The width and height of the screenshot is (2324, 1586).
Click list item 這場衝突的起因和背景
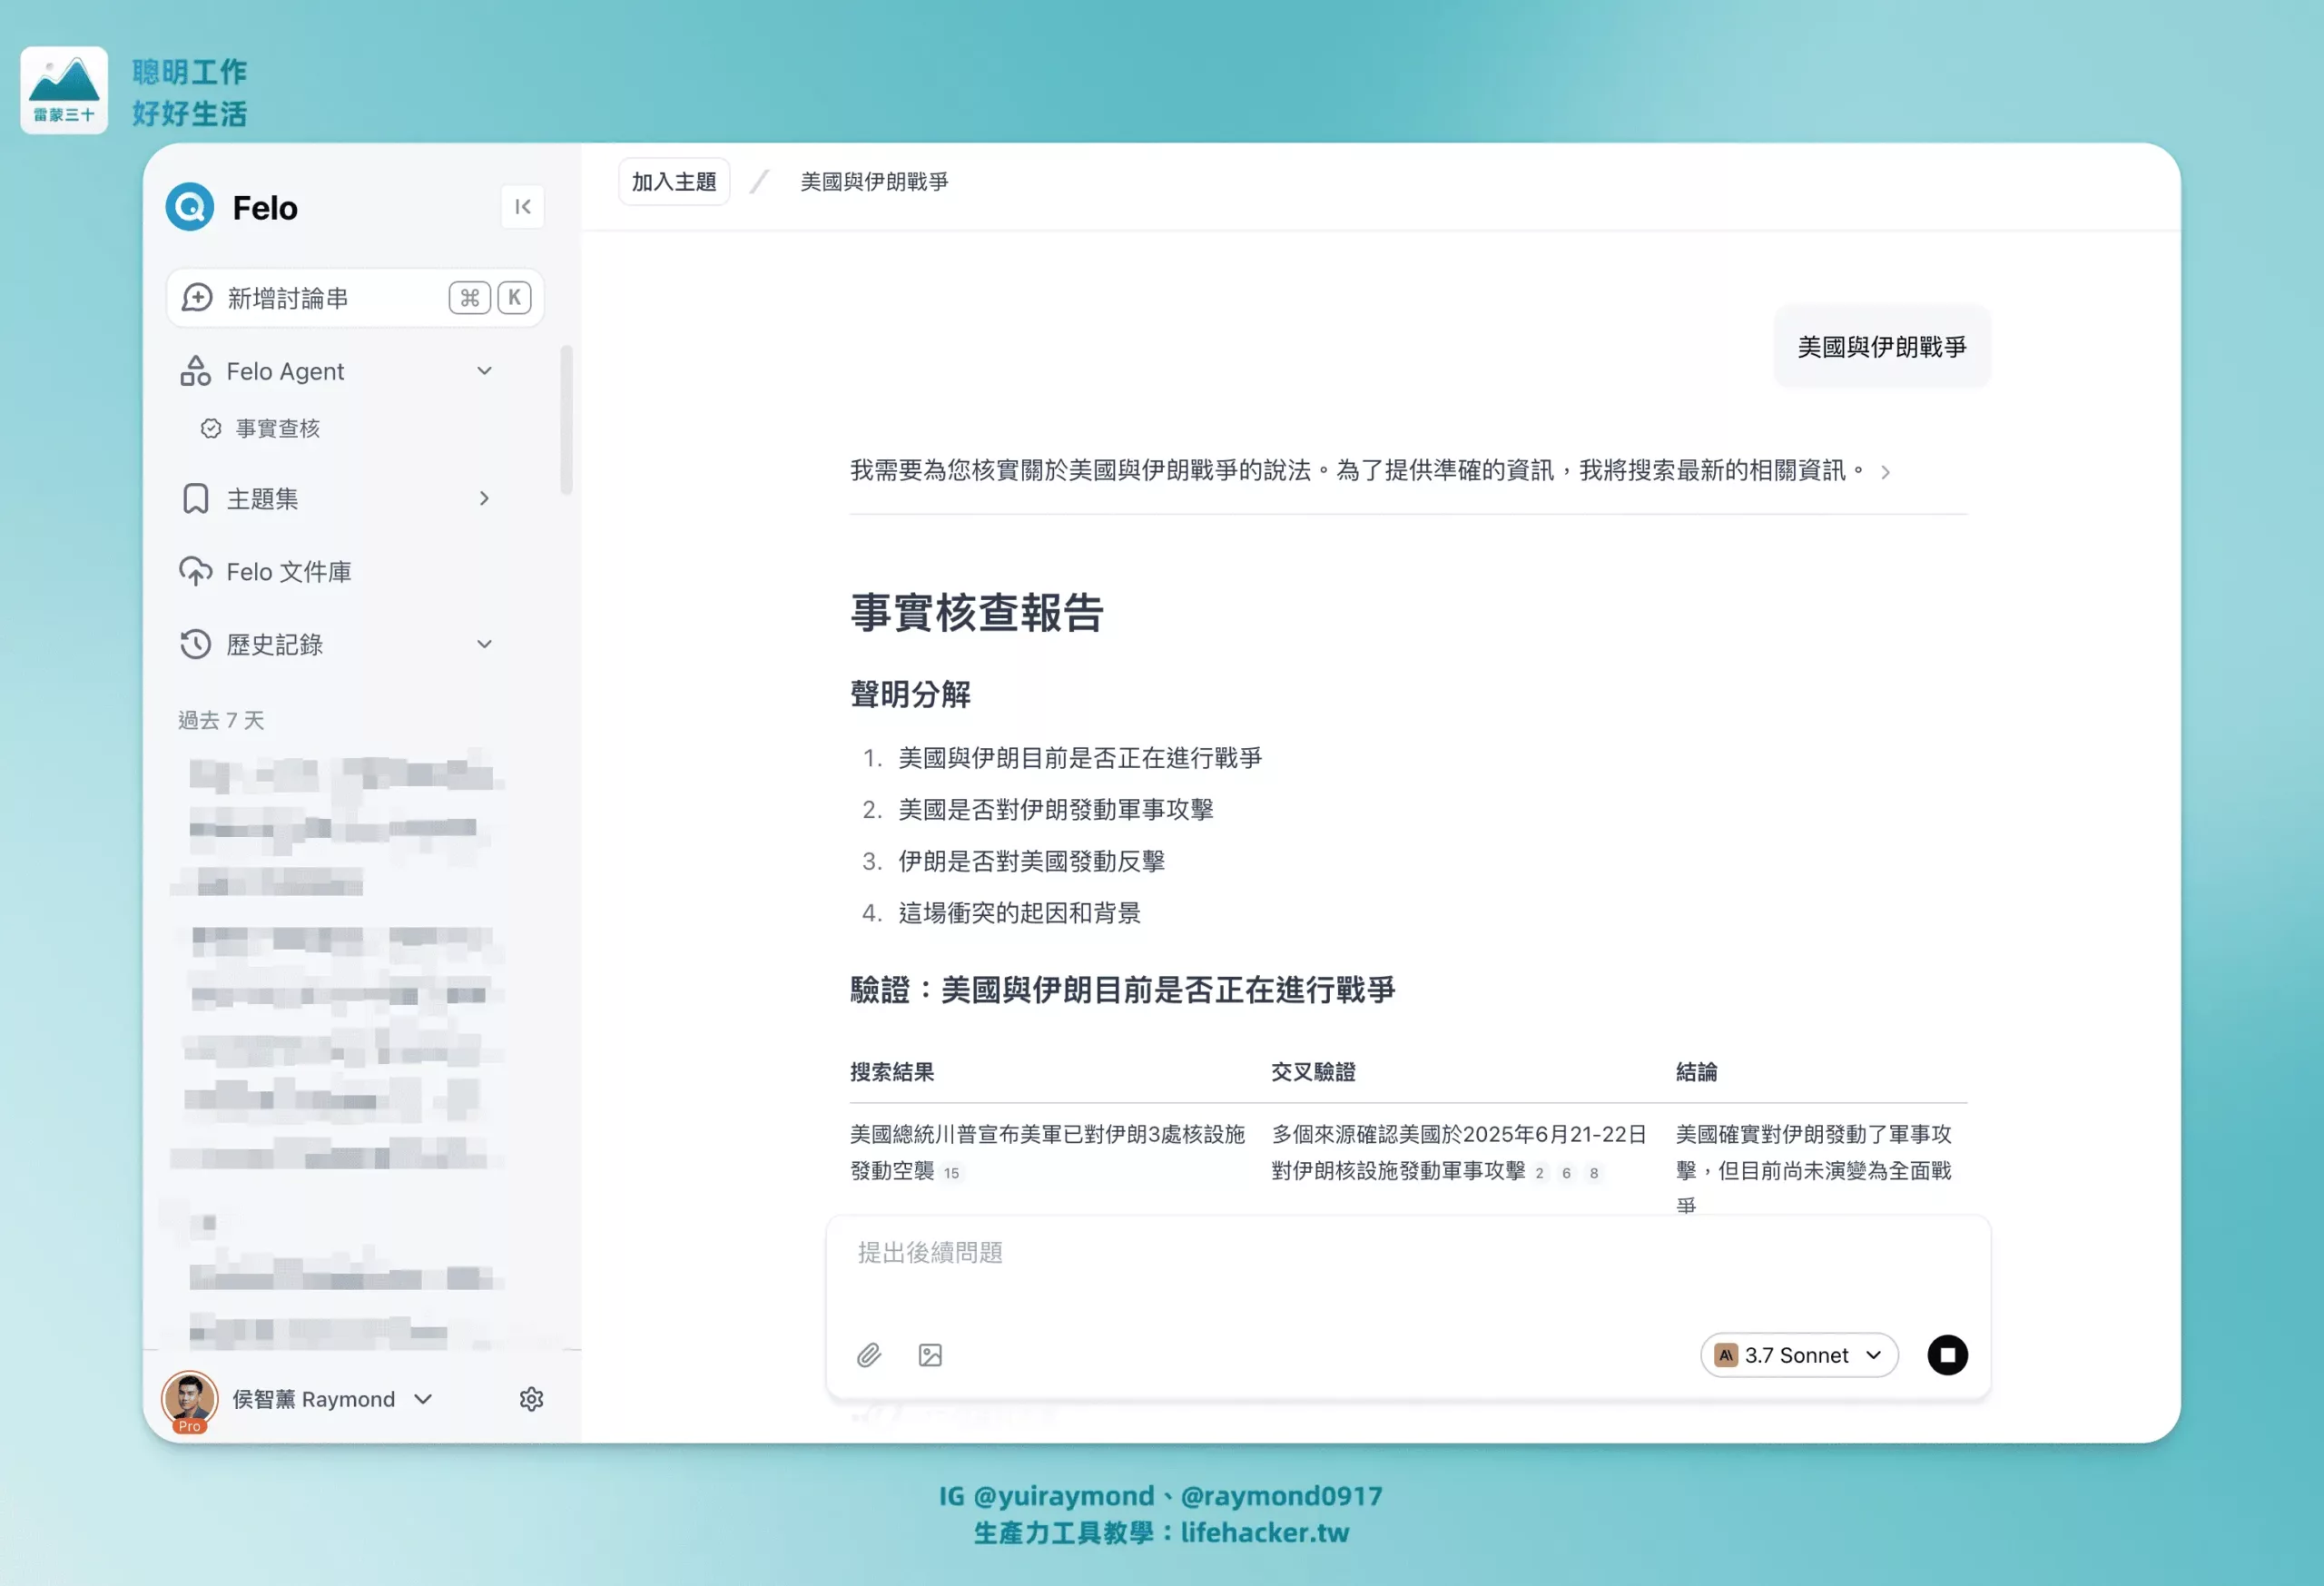pos(1020,913)
